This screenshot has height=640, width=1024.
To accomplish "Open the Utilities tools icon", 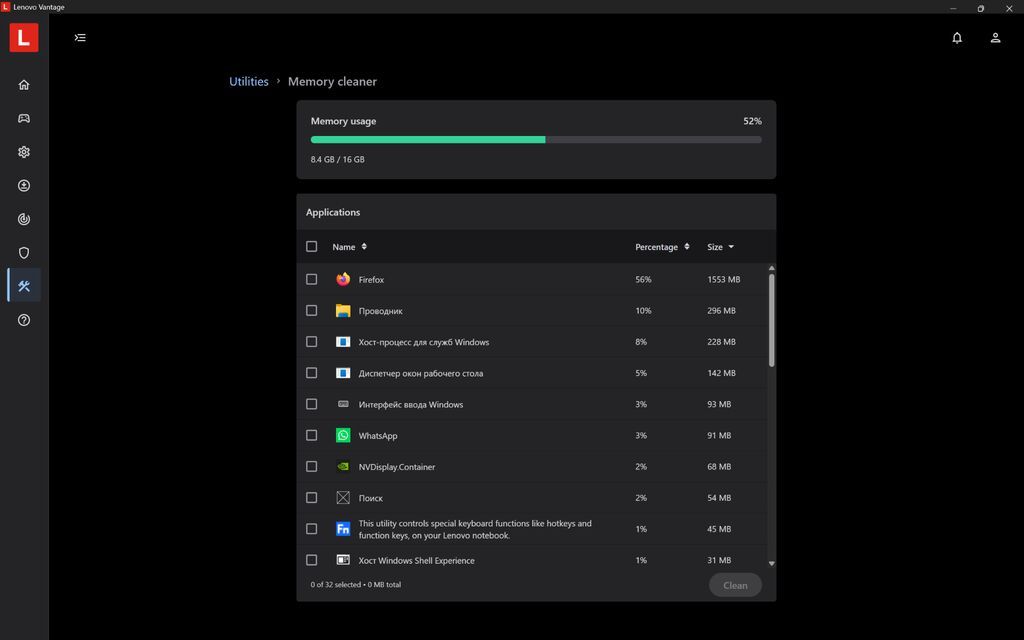I will pos(24,286).
